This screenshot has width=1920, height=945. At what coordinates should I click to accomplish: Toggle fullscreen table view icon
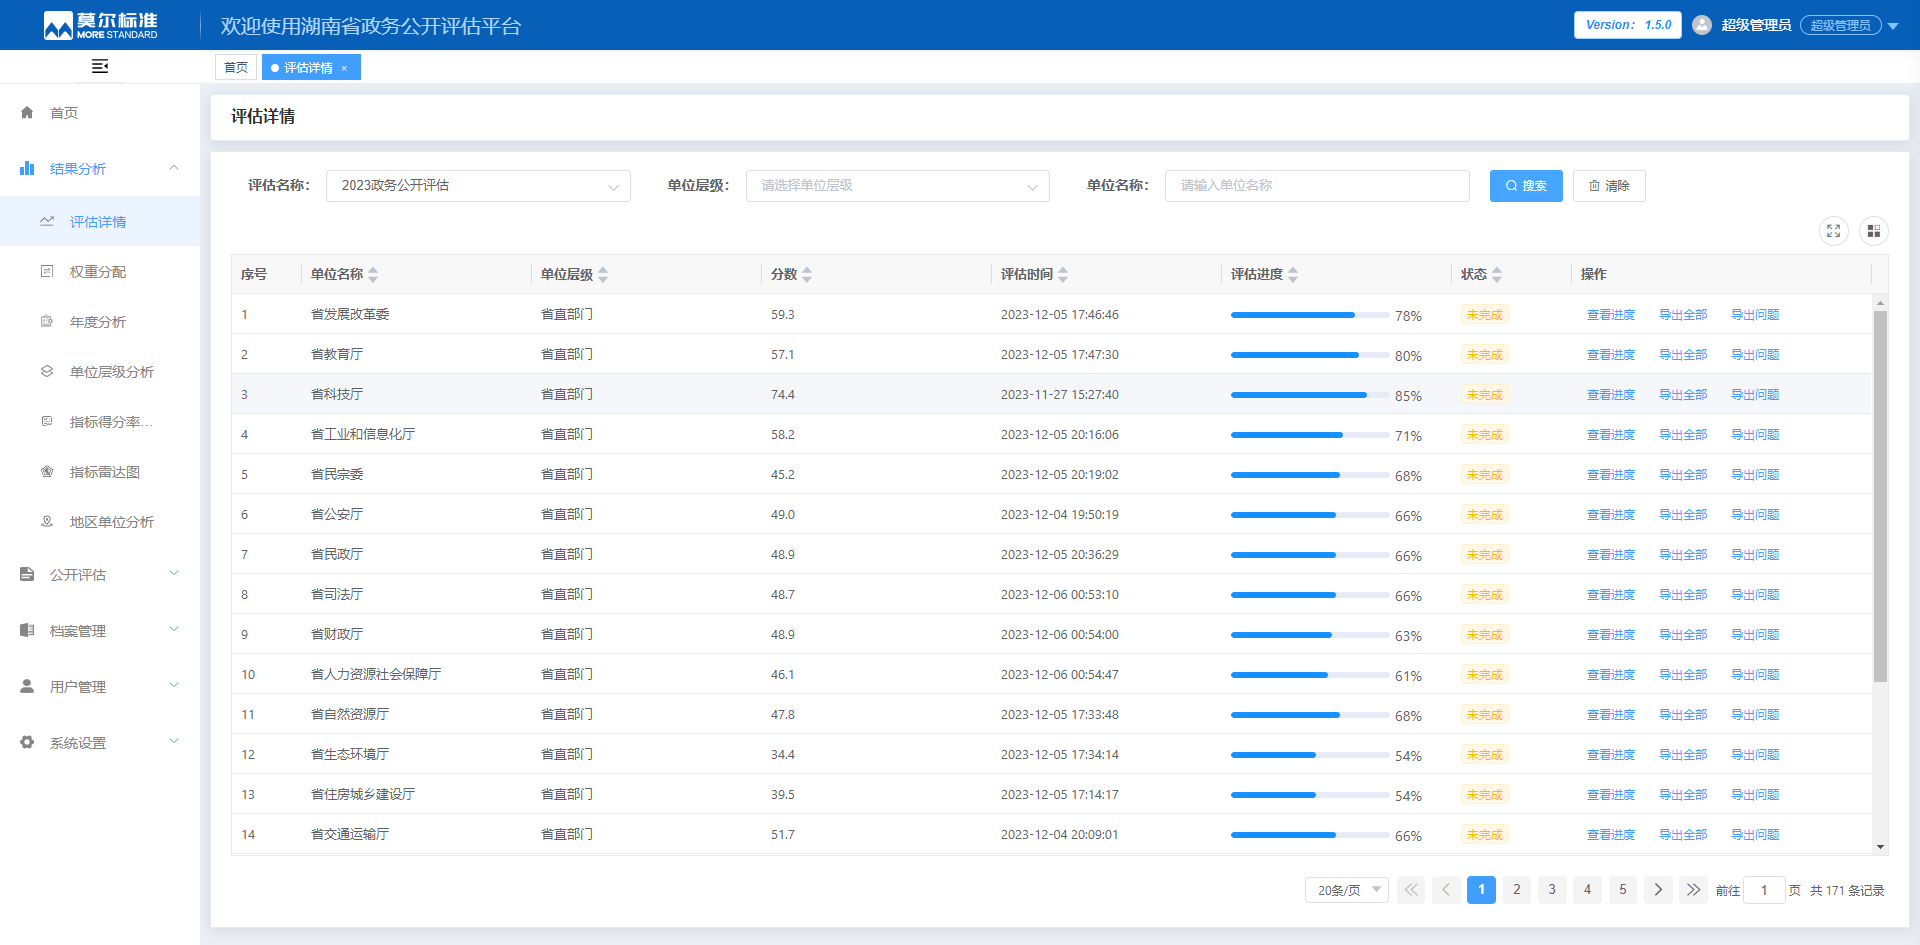1833,231
